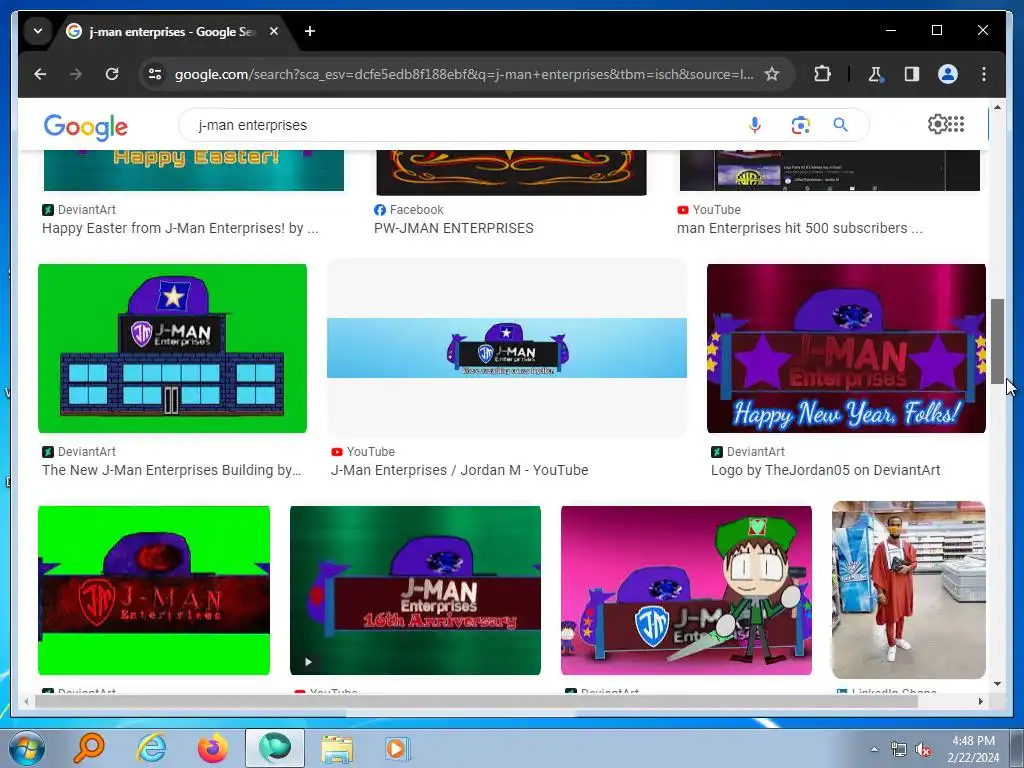Open Google quick settings gear
Image resolution: width=1024 pixels, height=768 pixels.
(937, 124)
